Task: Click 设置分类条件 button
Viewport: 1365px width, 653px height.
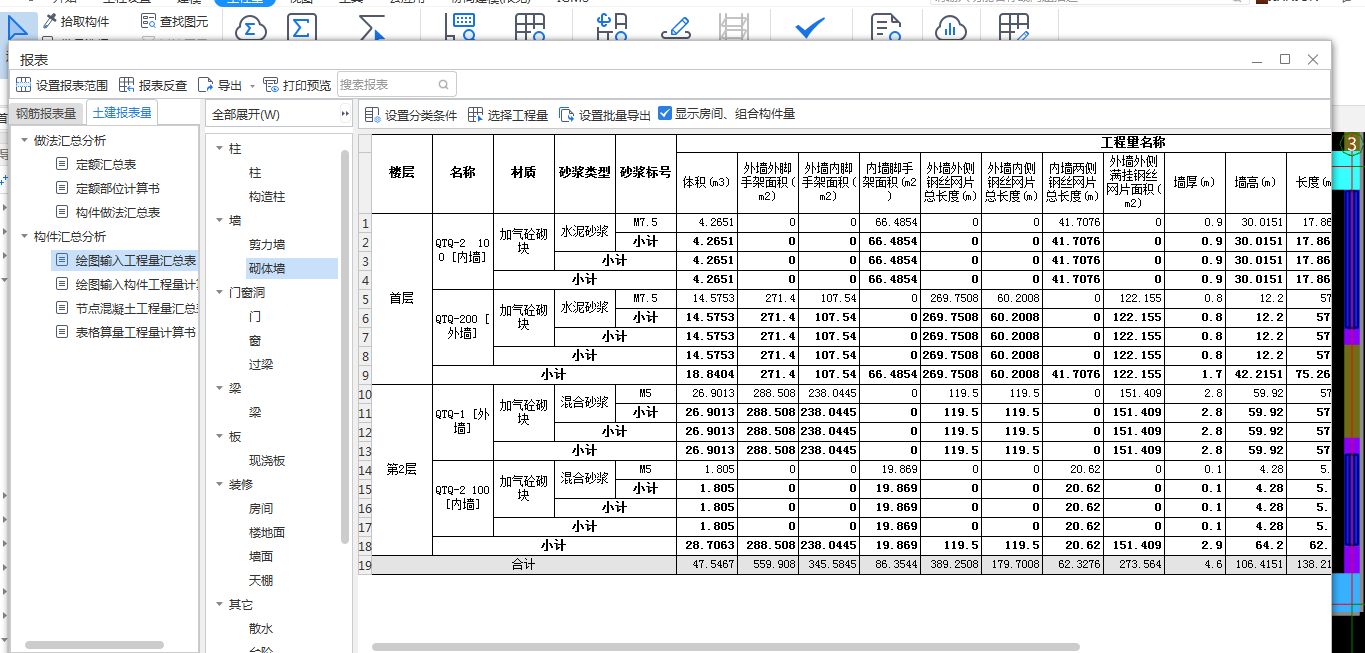Action: 411,115
